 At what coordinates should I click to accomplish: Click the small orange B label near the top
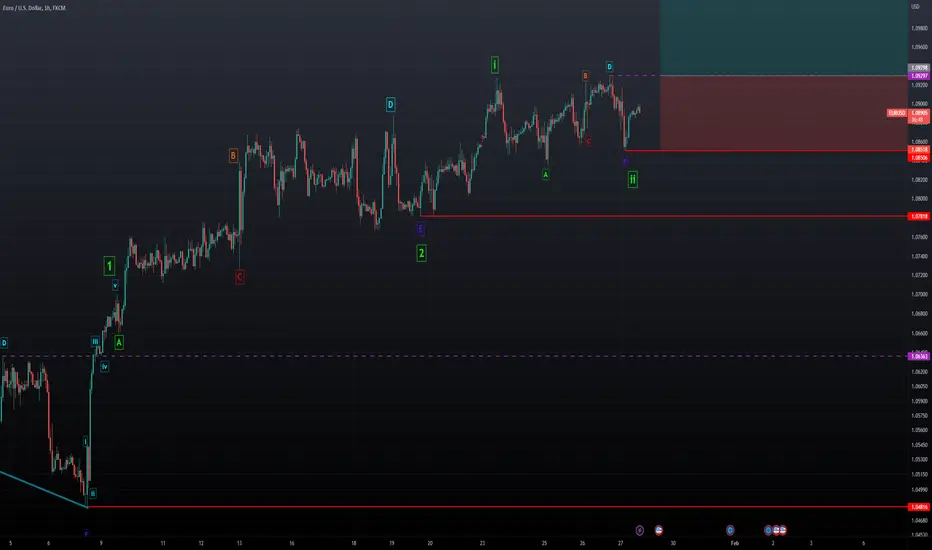tap(585, 76)
